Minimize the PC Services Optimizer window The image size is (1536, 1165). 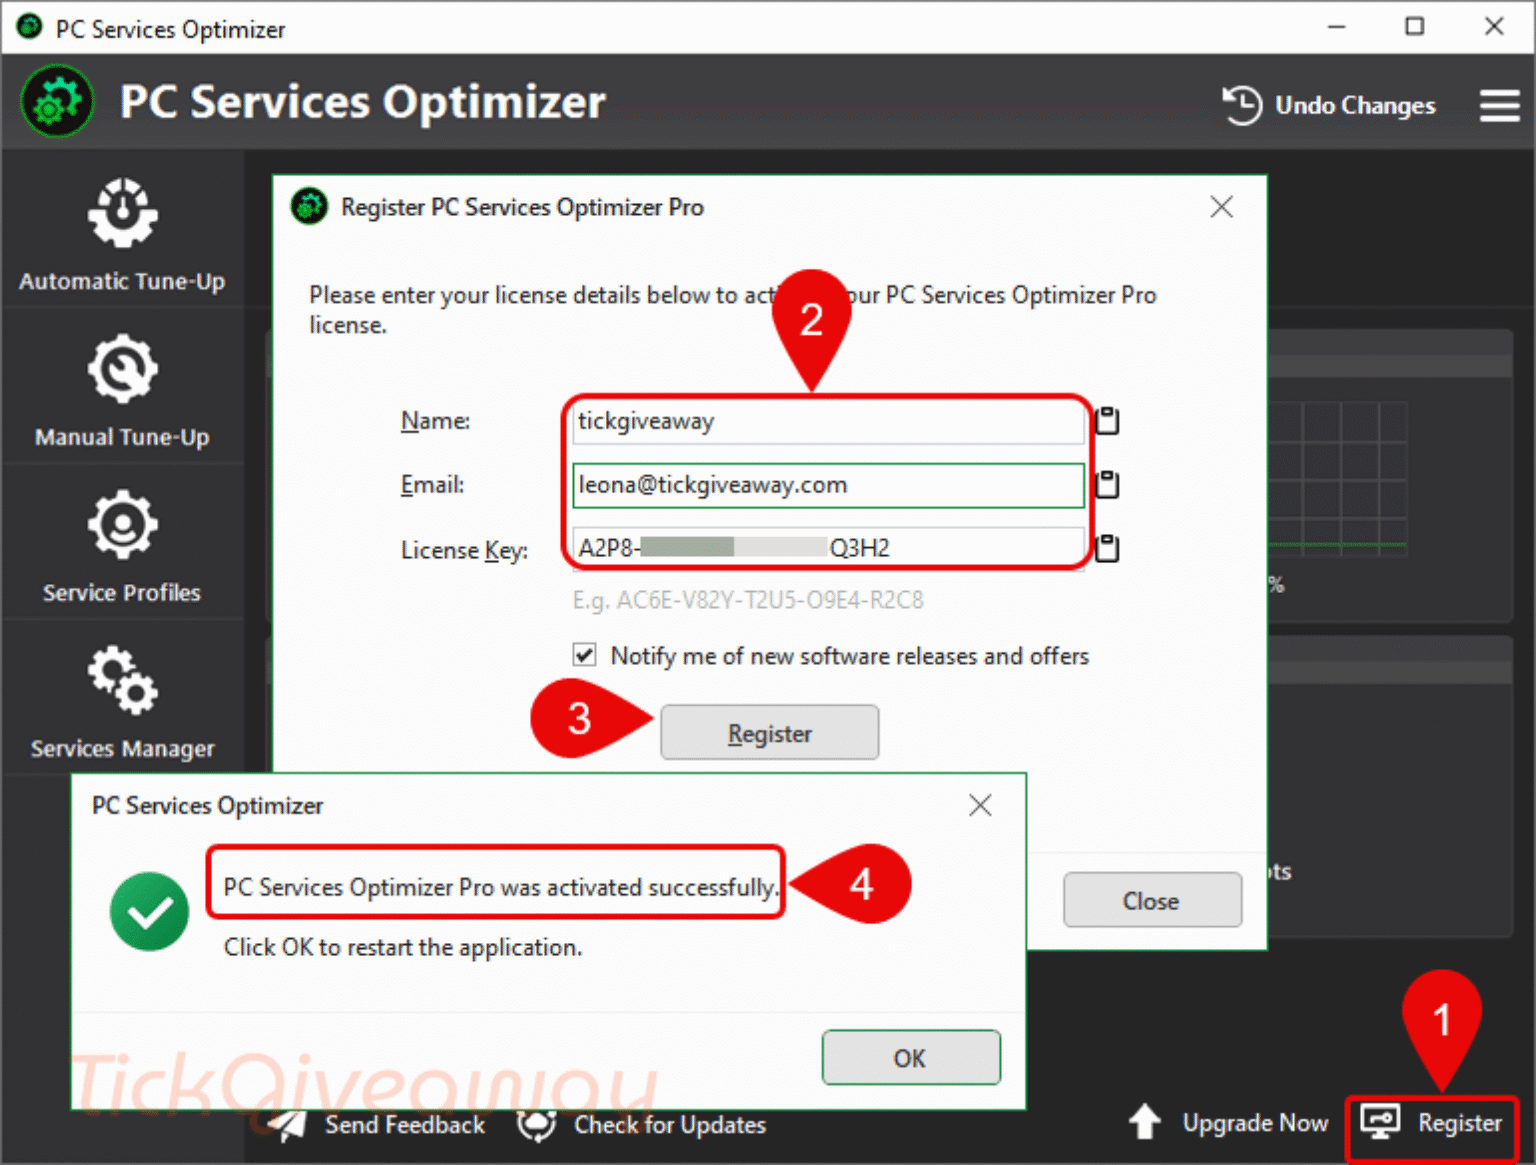coord(1336,26)
